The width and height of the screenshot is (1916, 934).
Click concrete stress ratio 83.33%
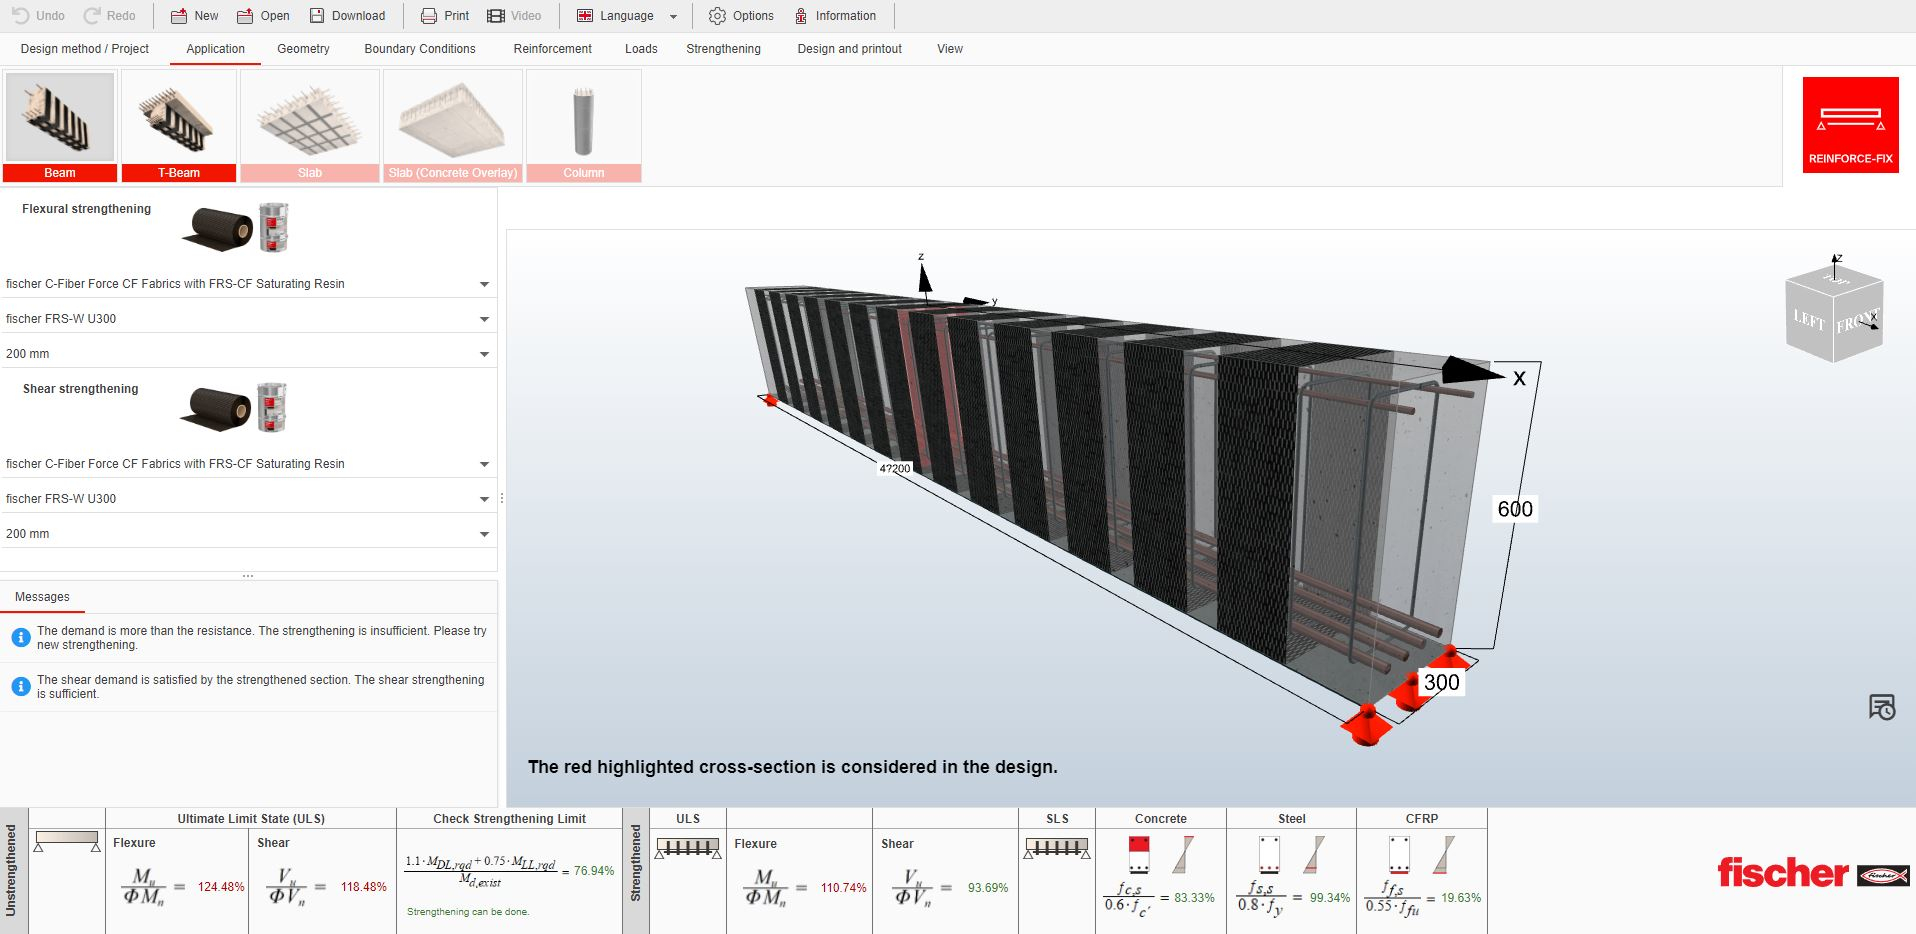click(x=1194, y=898)
